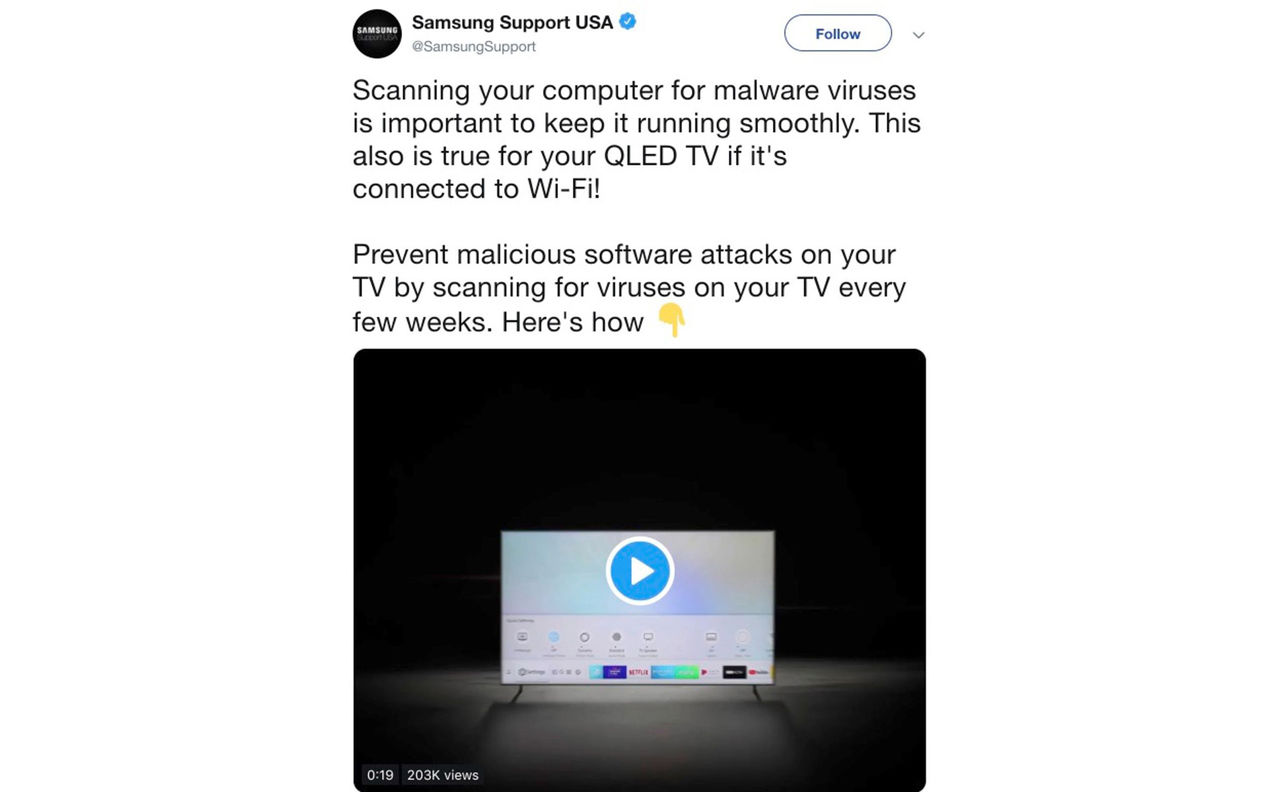
Task: Visit the @SamsungSupport handle
Action: click(x=474, y=46)
